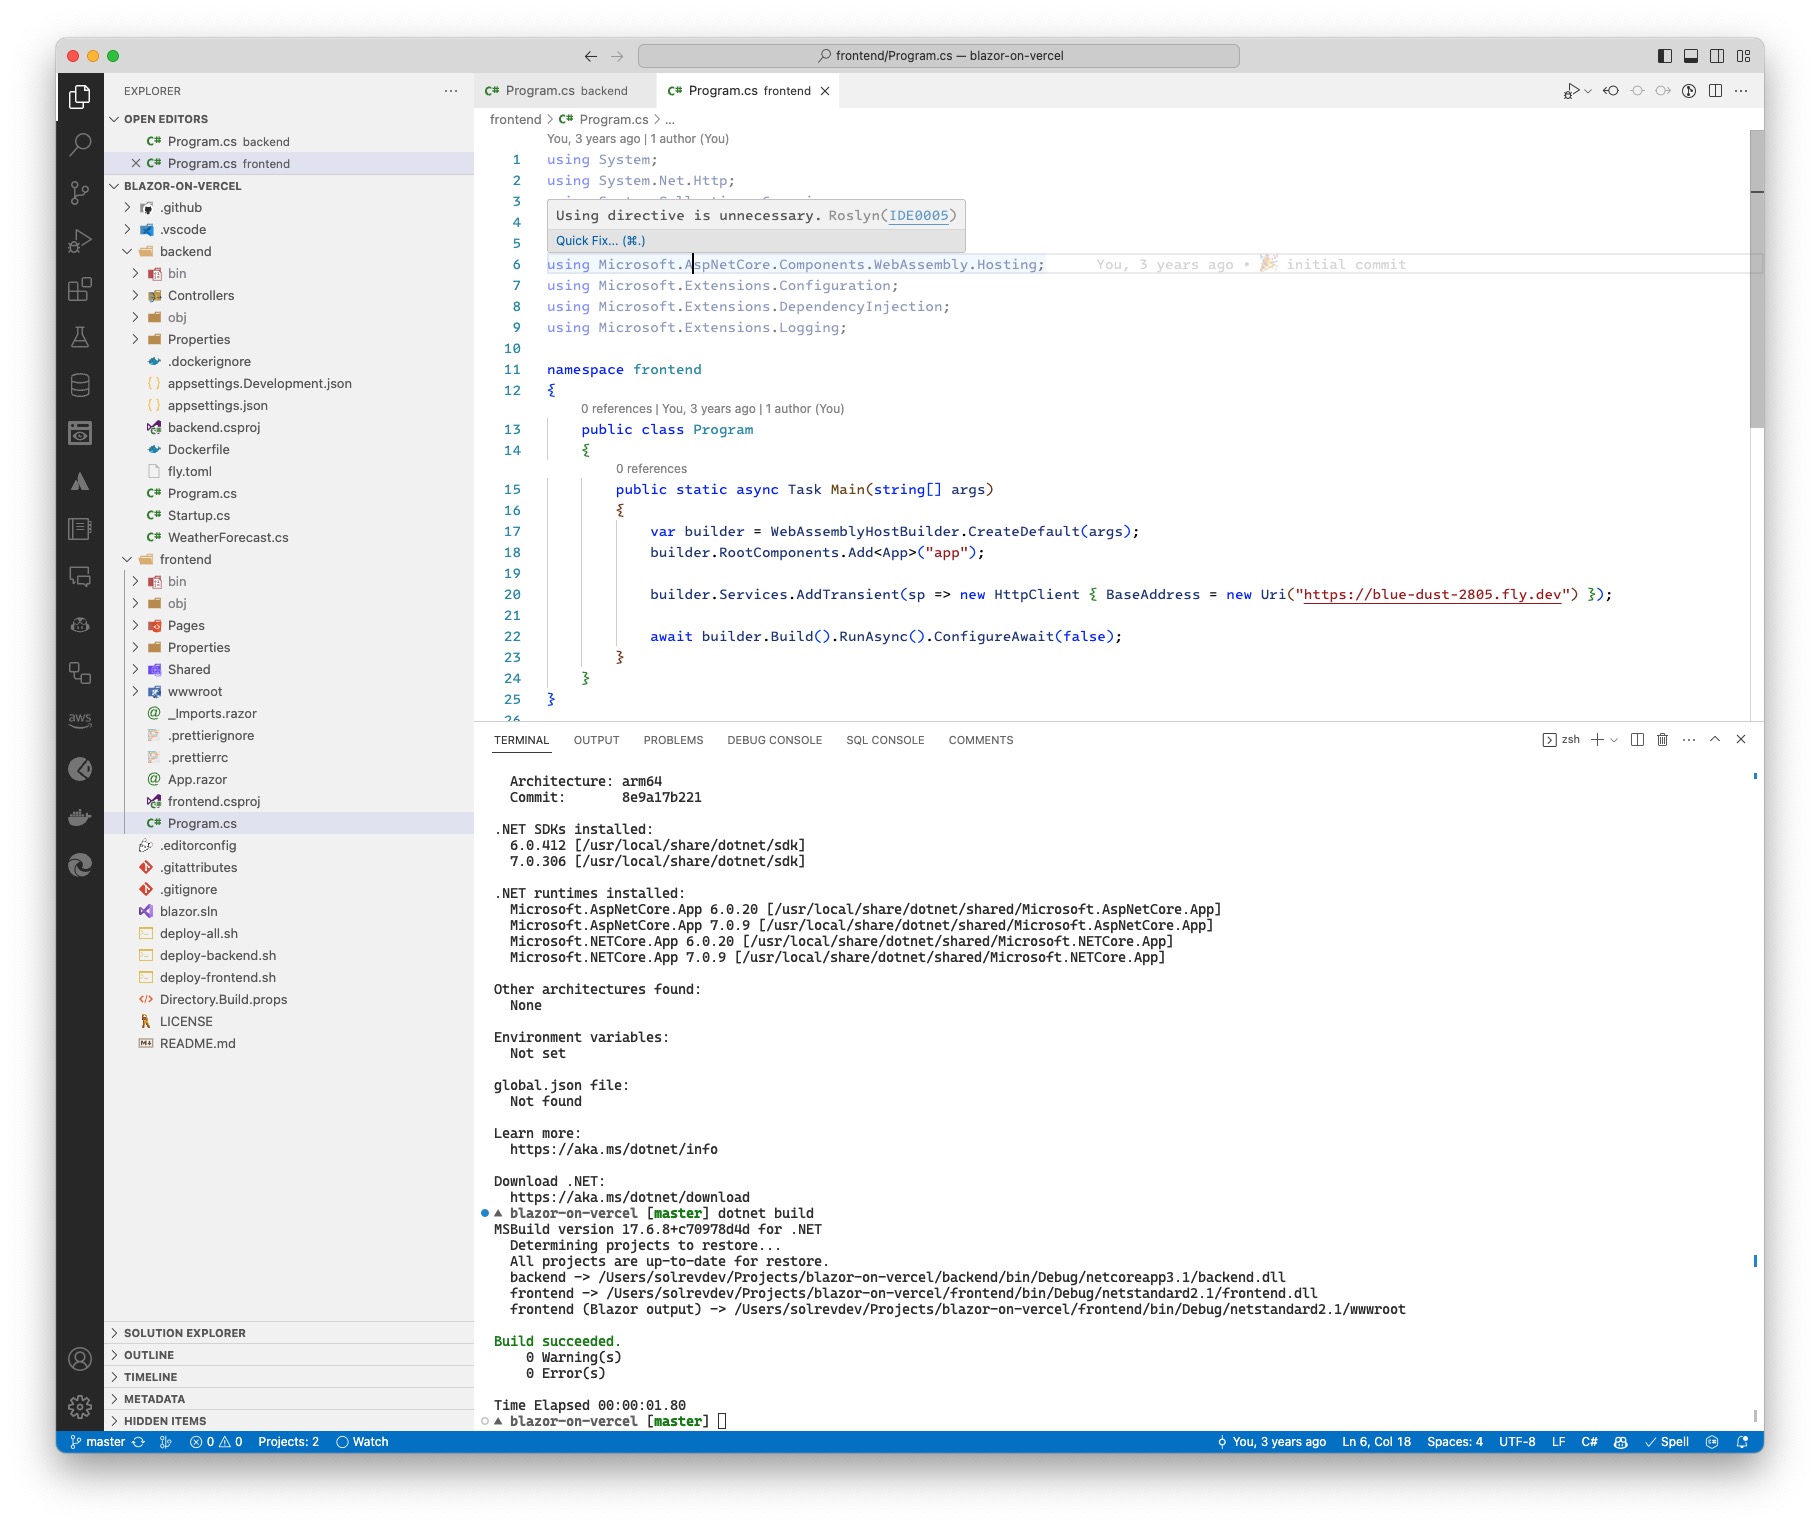Image resolution: width=1820 pixels, height=1527 pixels.
Task: Open the Run and Debug view
Action: pos(80,241)
